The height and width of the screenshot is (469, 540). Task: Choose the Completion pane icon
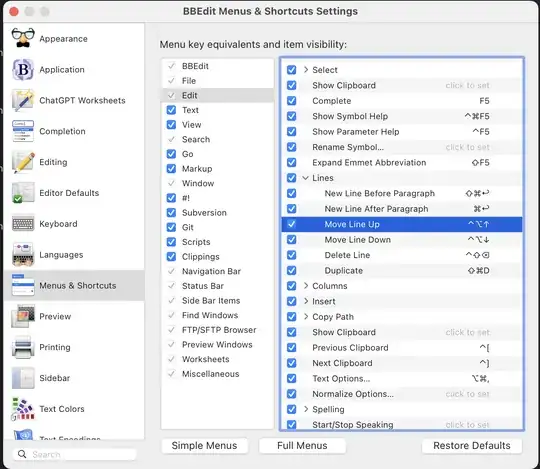(x=23, y=131)
